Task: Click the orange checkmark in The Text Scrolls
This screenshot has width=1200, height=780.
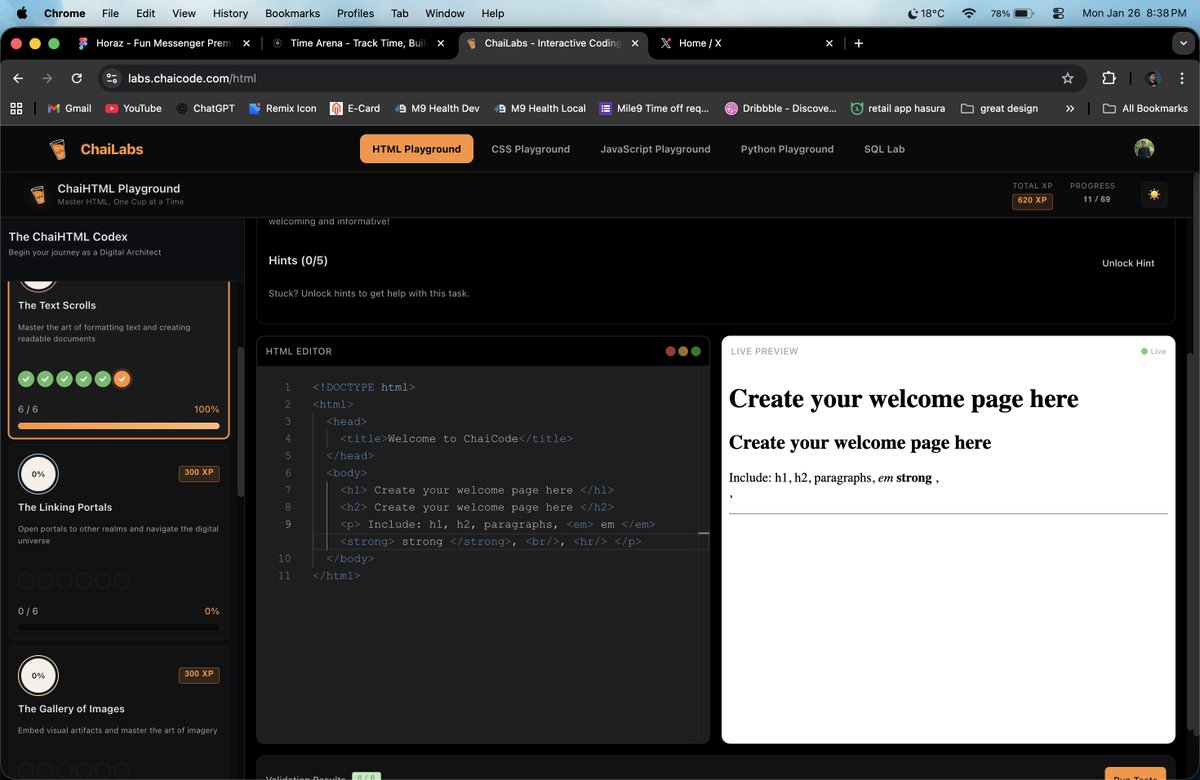Action: 122,379
